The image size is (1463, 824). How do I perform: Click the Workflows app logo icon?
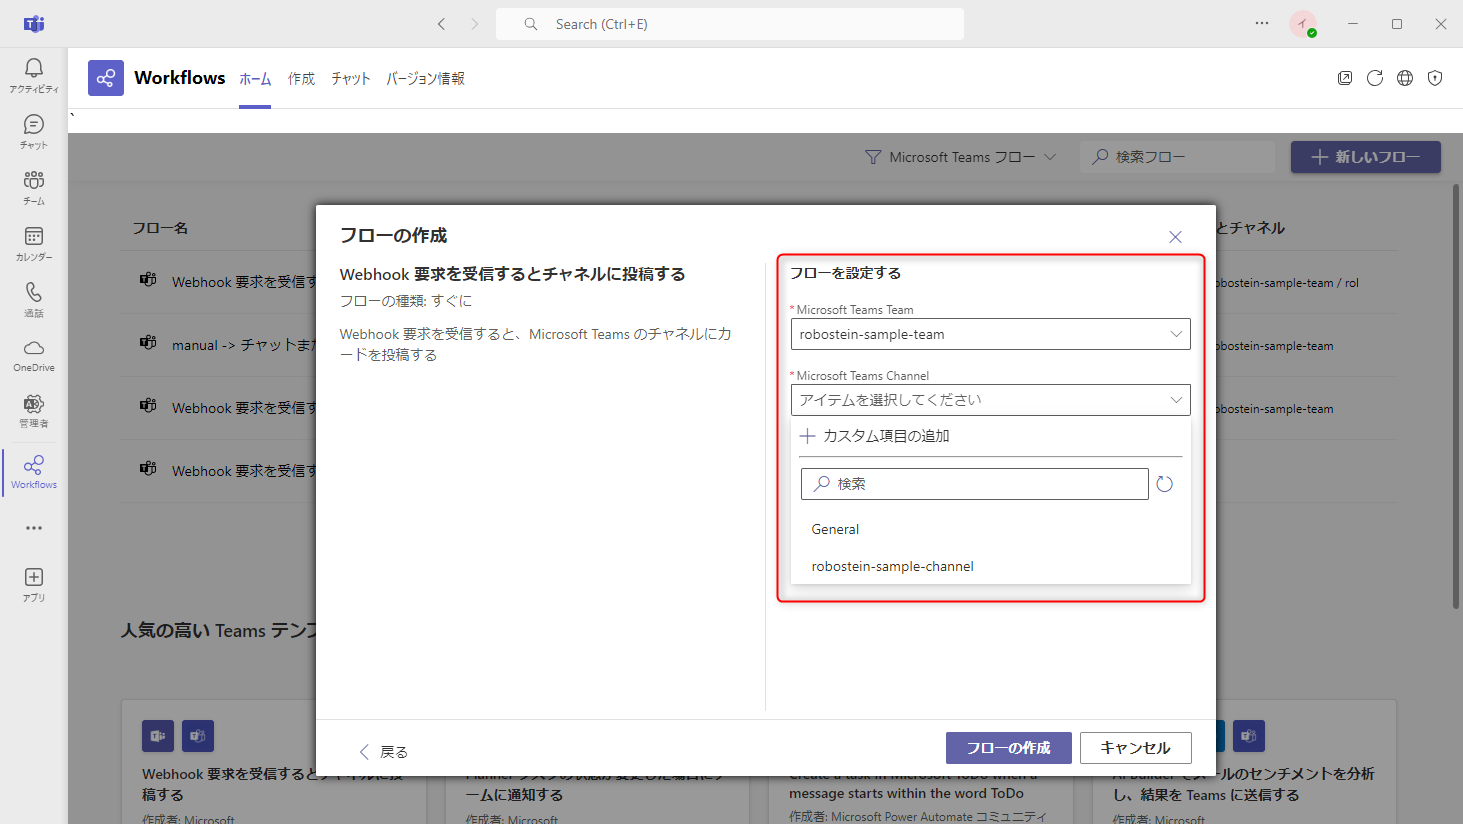tap(106, 78)
